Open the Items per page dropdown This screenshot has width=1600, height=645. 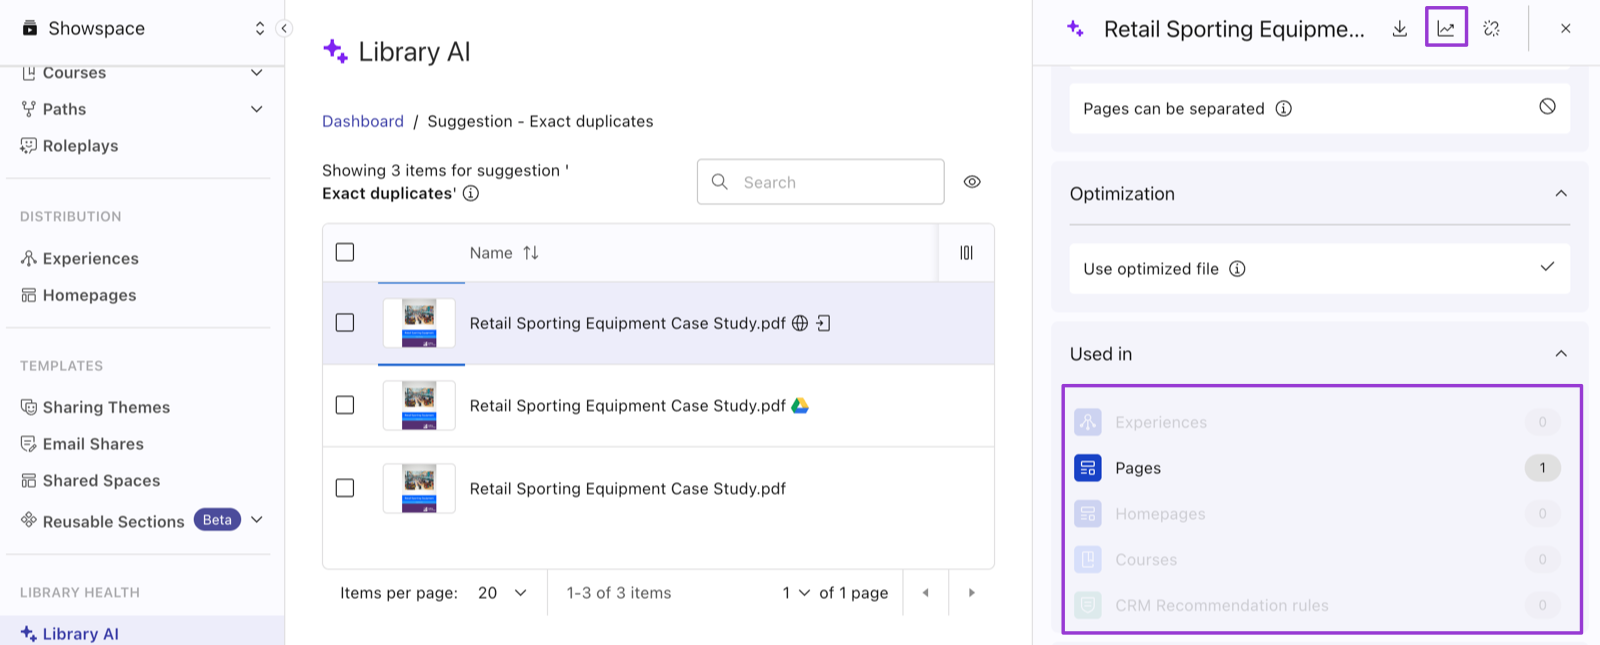[502, 593]
